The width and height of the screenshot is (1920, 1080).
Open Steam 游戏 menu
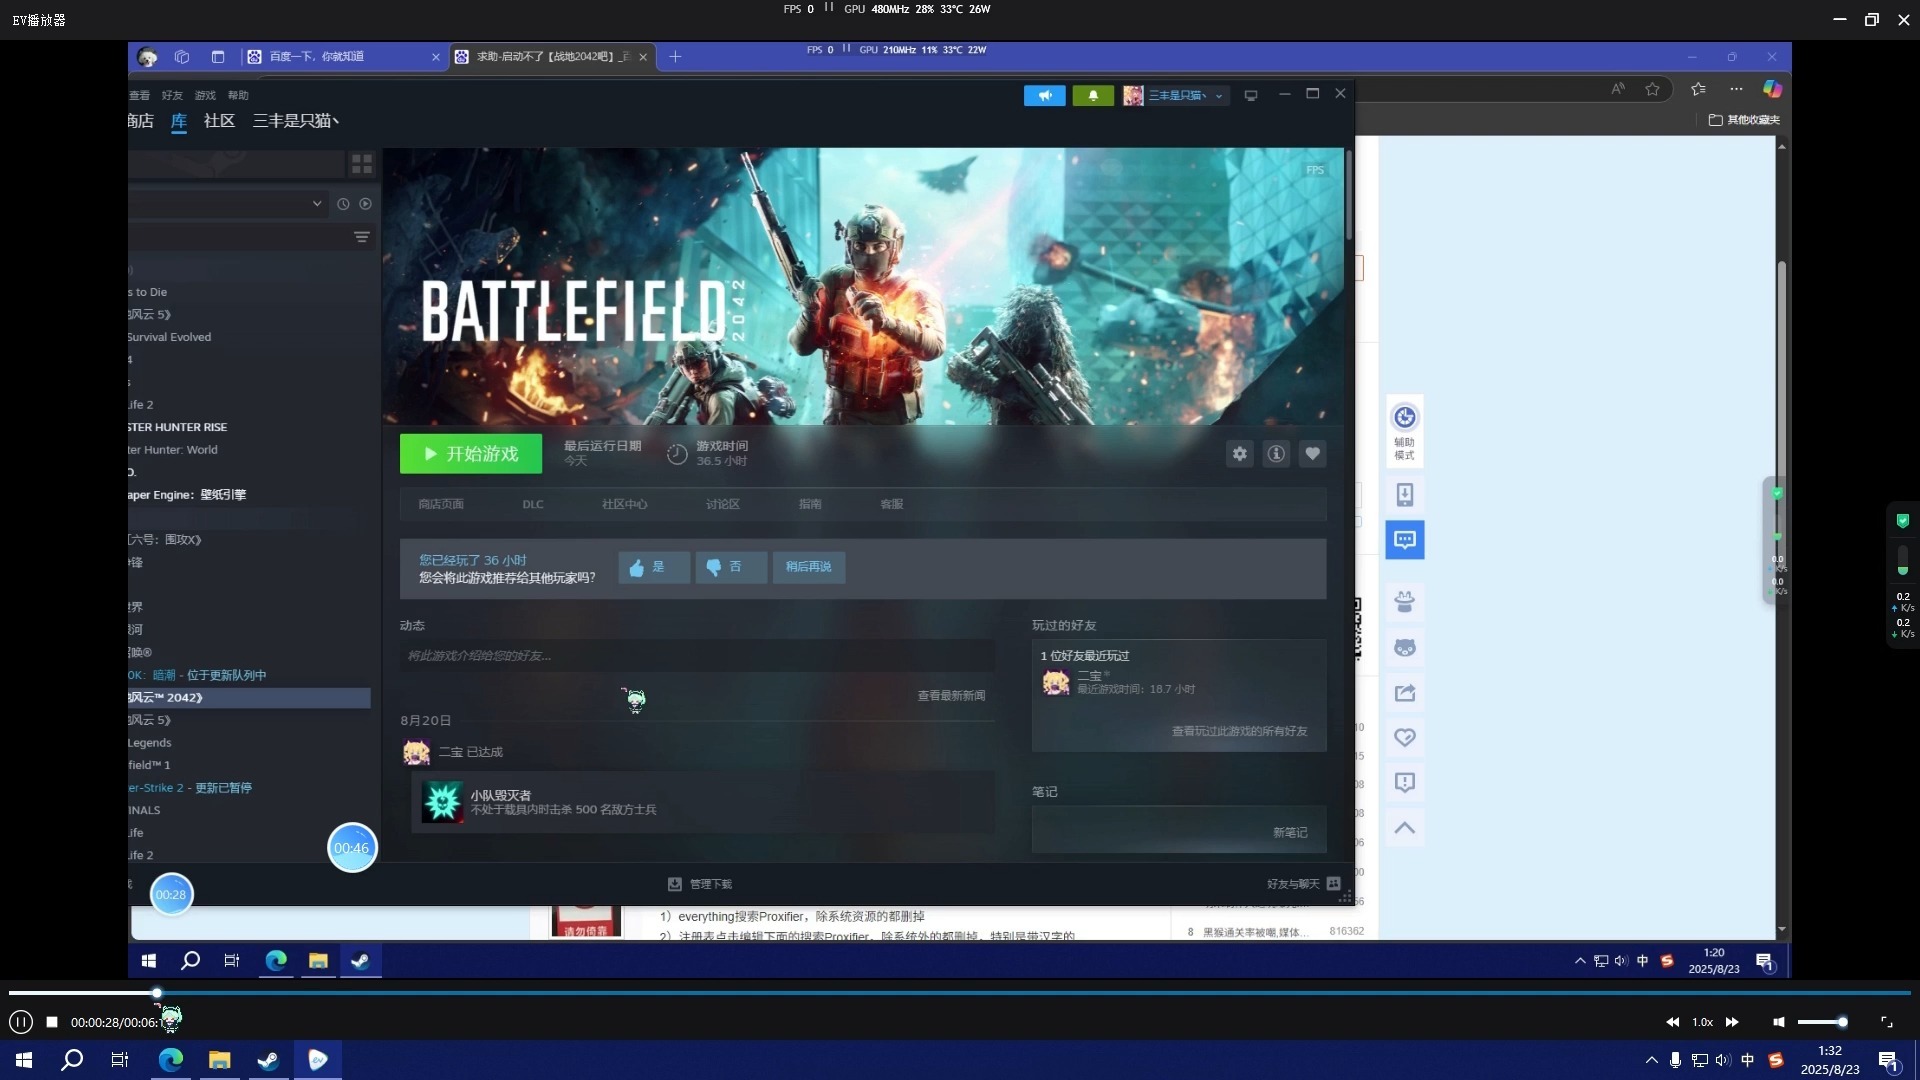pyautogui.click(x=205, y=95)
